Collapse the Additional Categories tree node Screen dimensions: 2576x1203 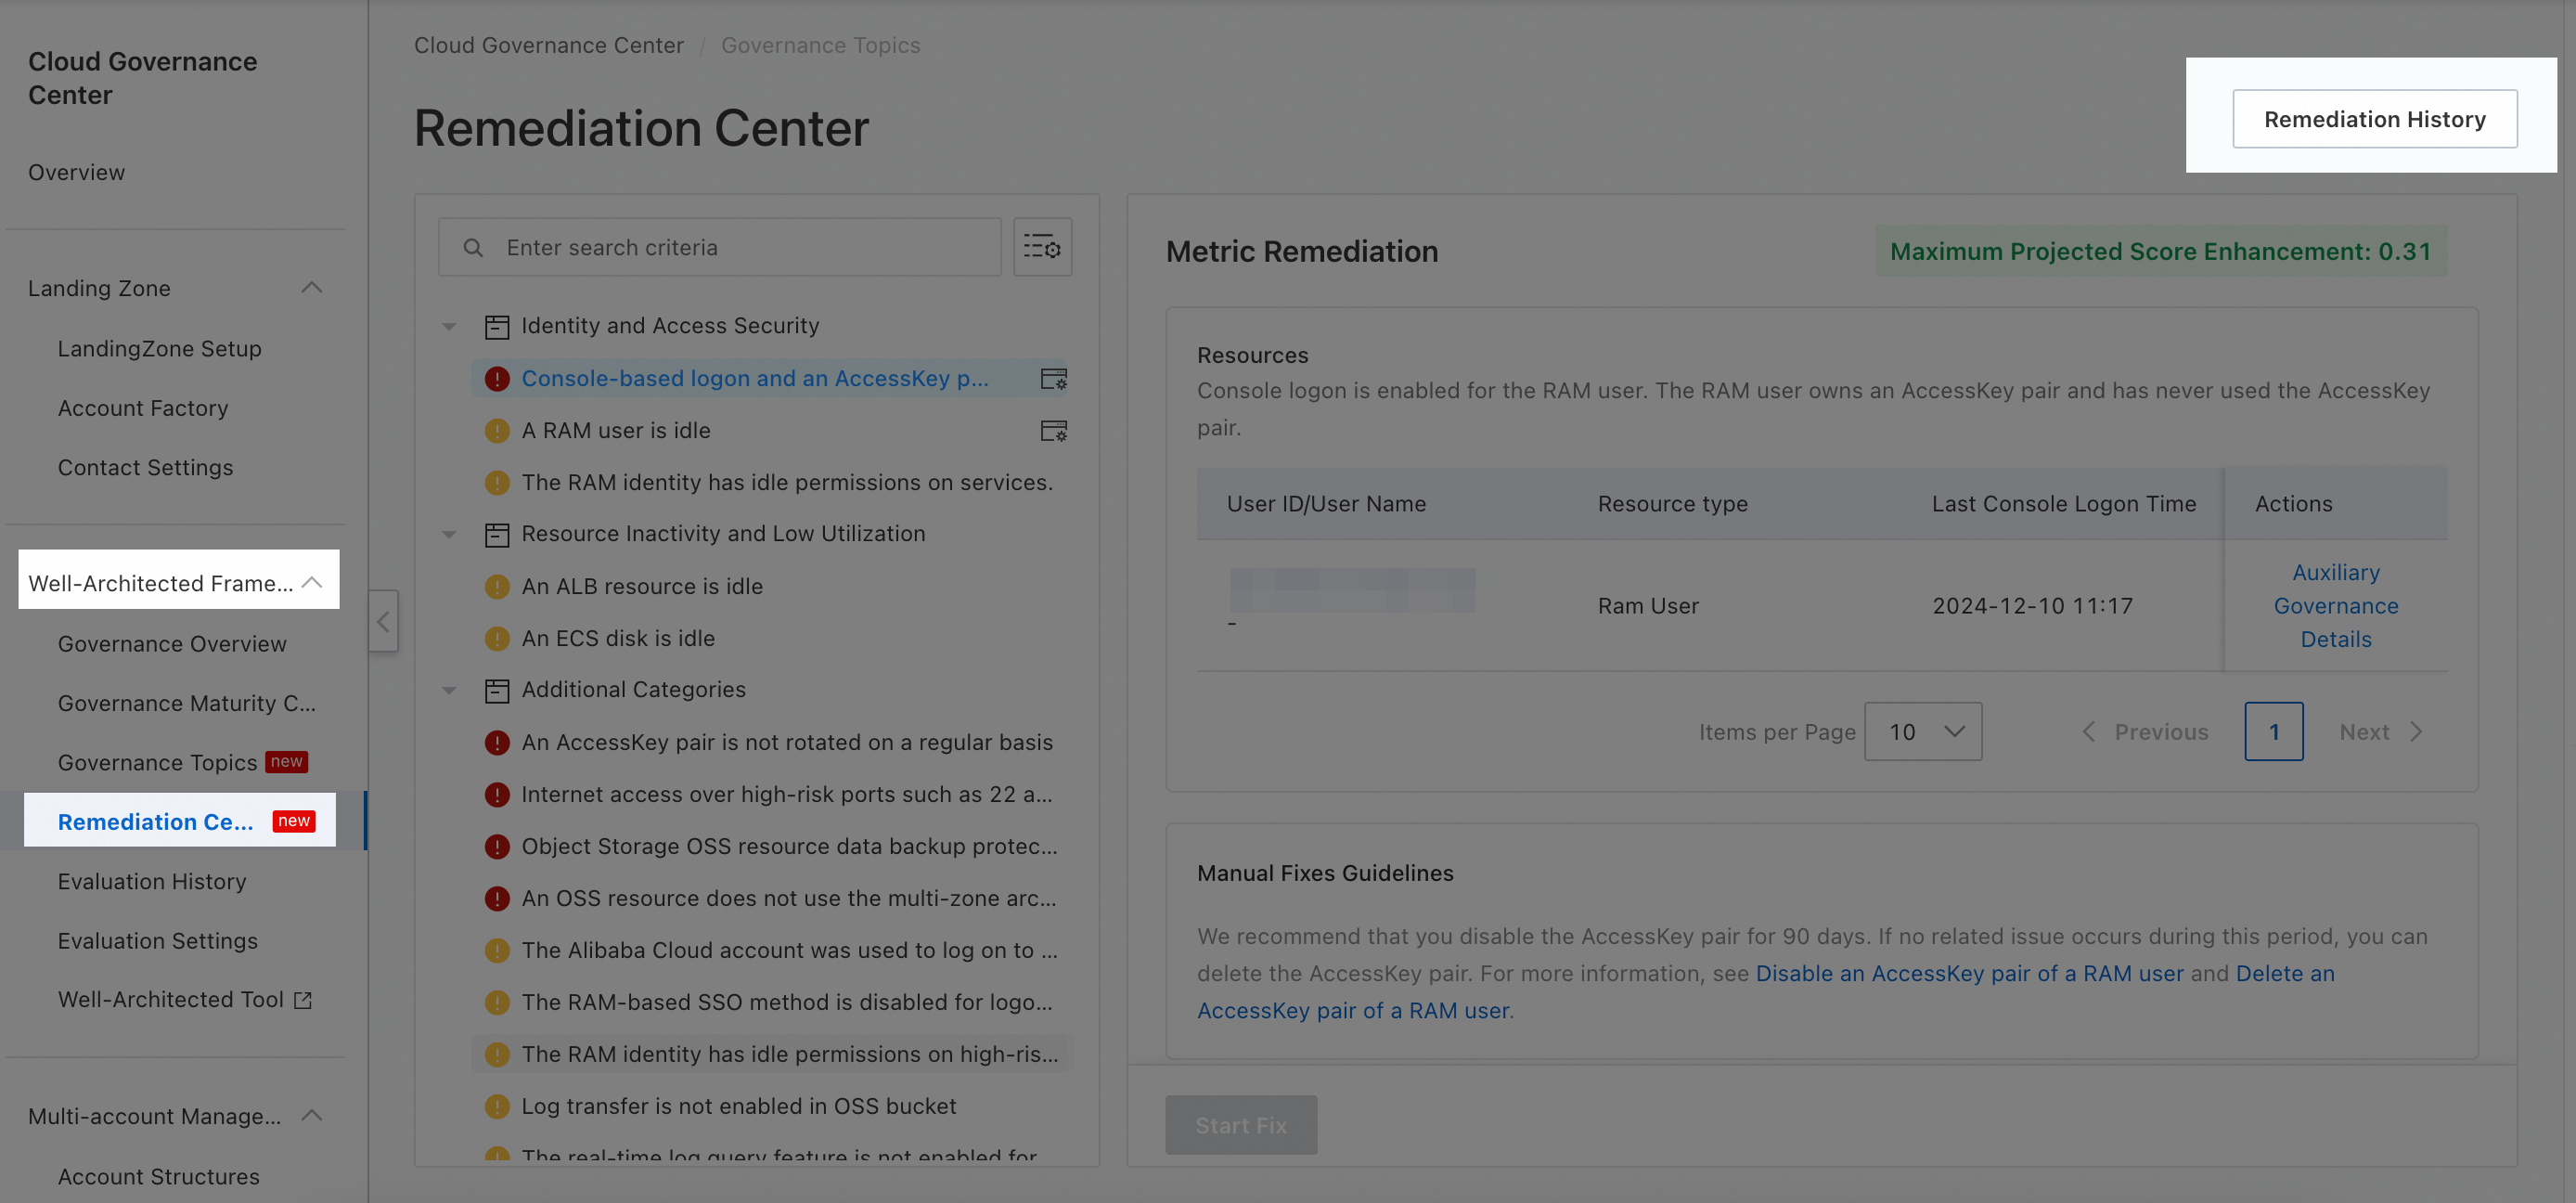(449, 690)
